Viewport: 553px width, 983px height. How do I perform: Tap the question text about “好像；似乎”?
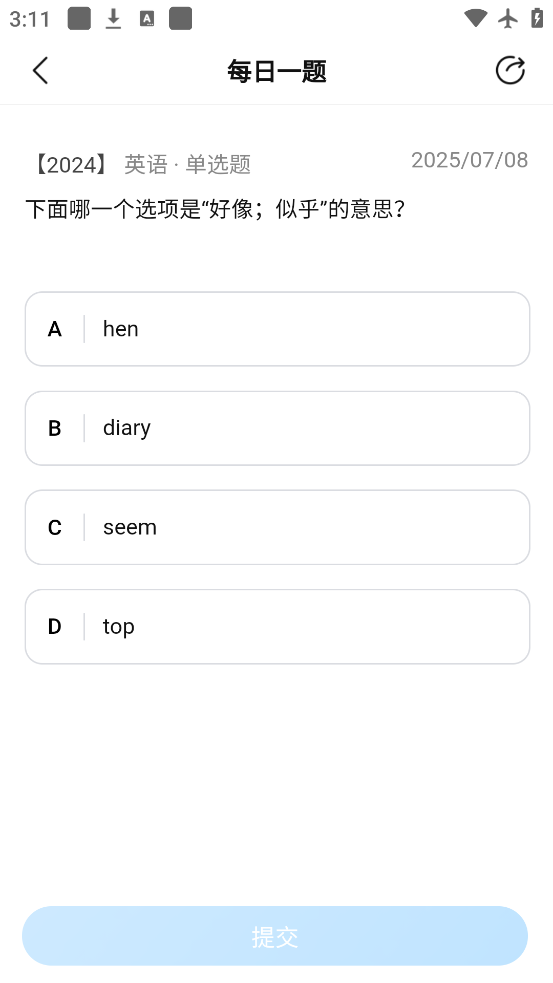[215, 209]
